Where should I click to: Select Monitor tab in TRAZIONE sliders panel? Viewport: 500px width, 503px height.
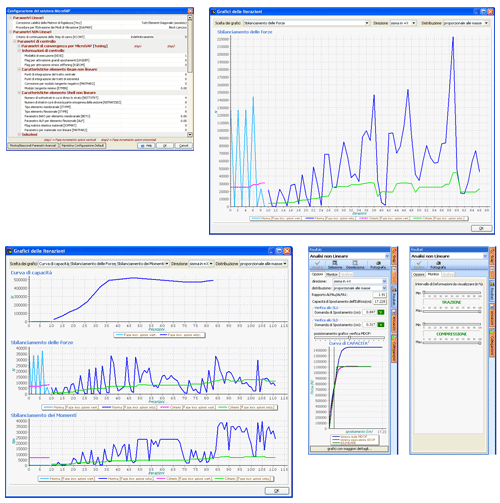click(433, 274)
